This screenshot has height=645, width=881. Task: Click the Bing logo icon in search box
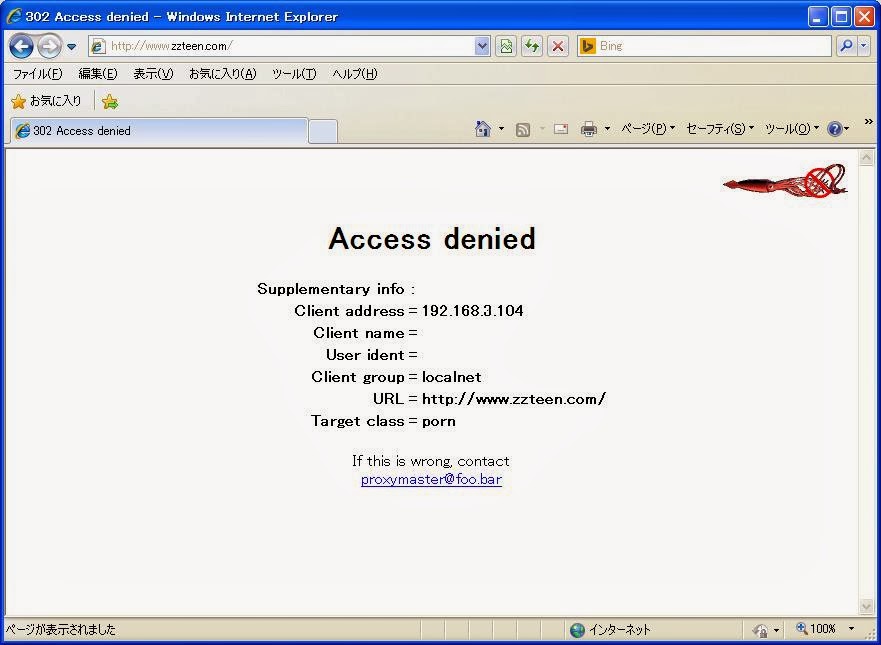(x=587, y=46)
